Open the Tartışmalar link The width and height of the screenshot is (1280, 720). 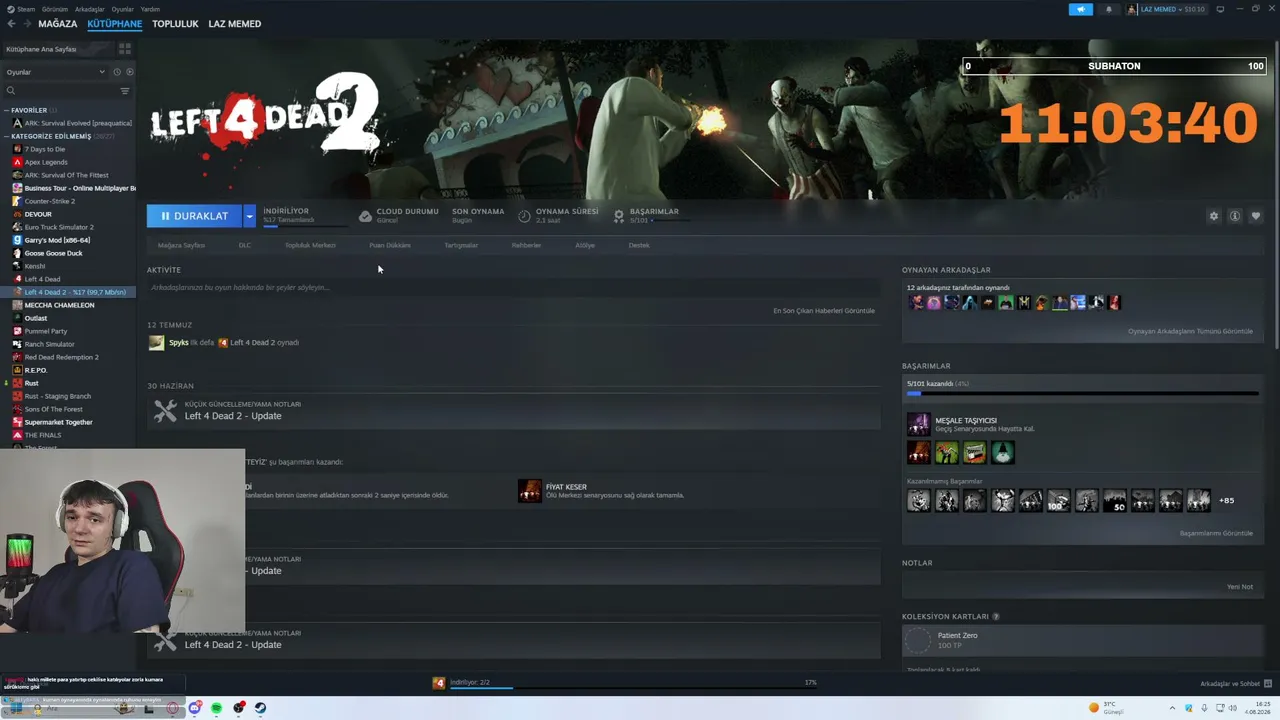[x=461, y=245]
